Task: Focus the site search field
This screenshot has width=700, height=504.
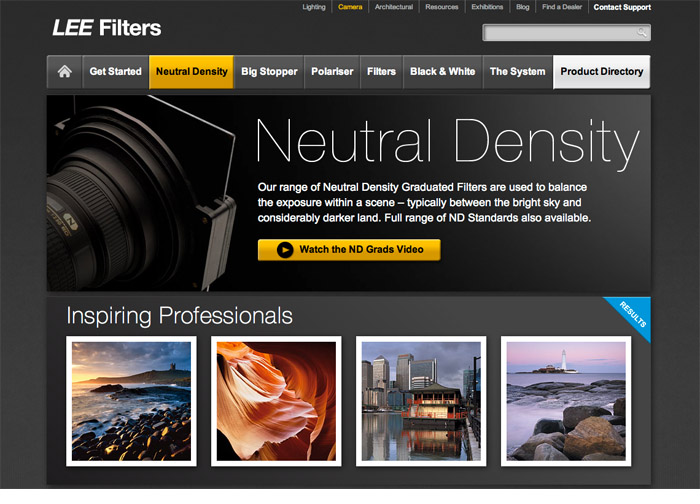Action: pyautogui.click(x=566, y=33)
